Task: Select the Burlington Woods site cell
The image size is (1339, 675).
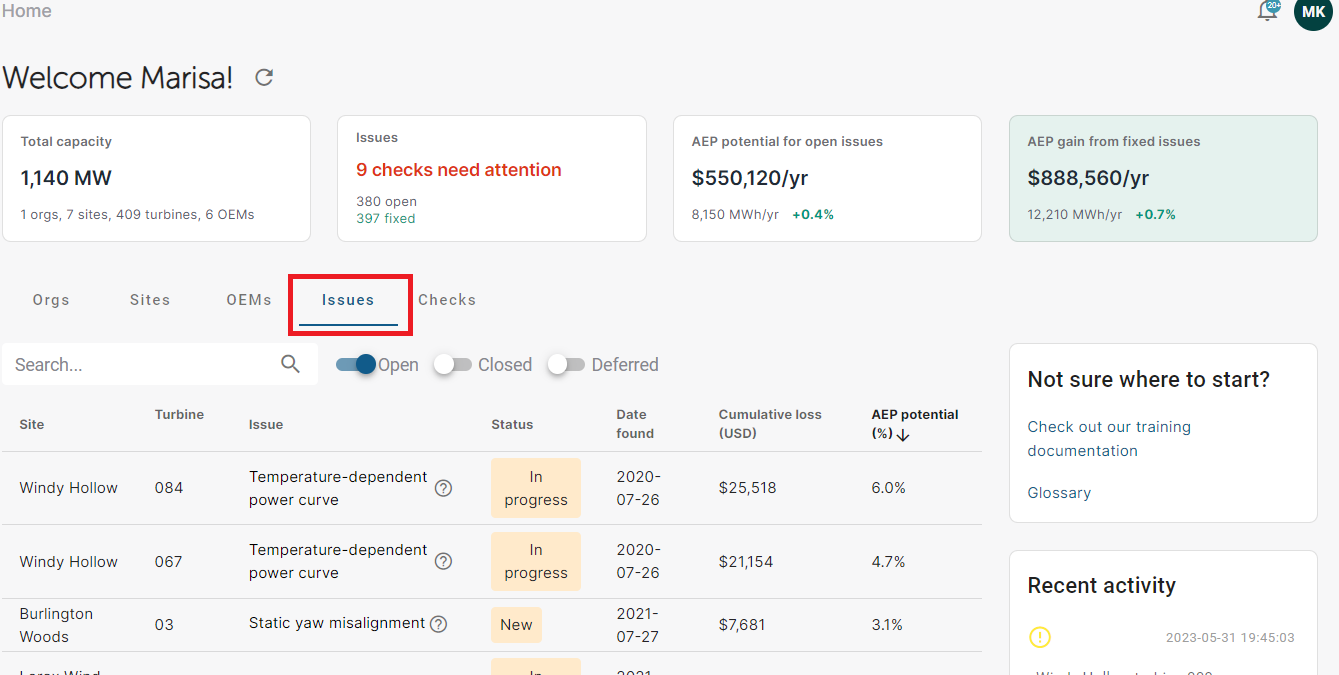Action: coord(57,625)
